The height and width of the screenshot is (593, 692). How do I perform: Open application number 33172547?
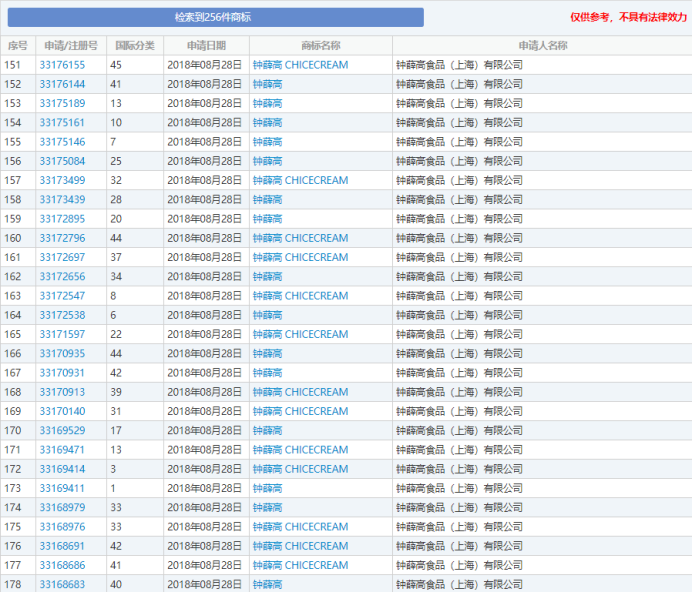tap(62, 296)
